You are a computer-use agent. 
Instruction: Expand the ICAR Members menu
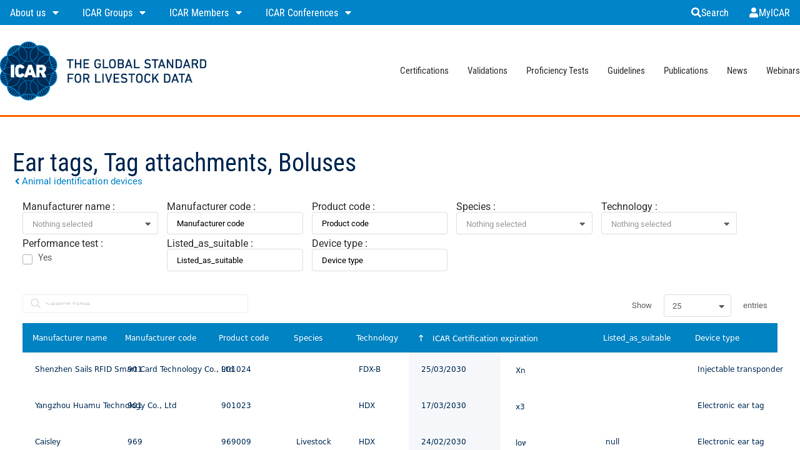coord(205,13)
